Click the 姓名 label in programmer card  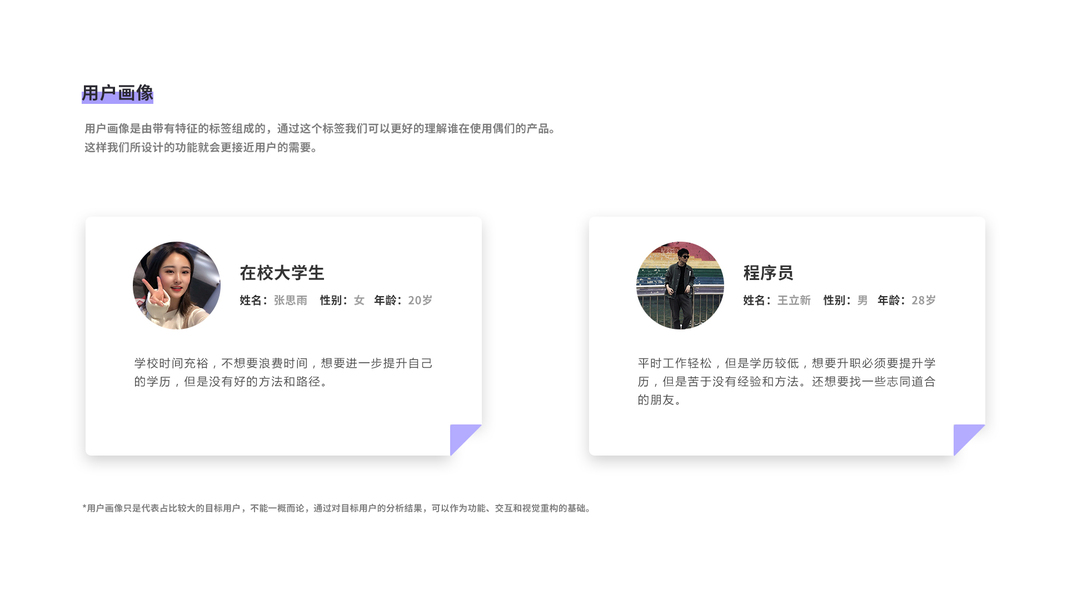(757, 300)
